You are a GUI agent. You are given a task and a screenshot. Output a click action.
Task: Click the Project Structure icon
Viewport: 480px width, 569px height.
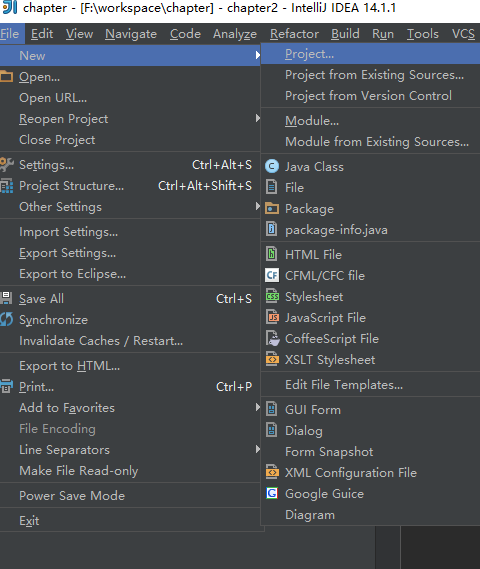(7, 186)
